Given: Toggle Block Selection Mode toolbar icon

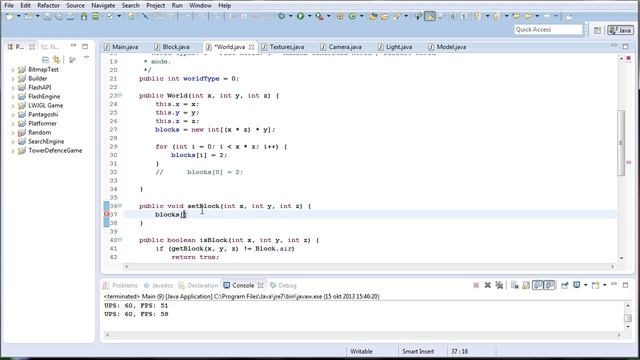Looking at the screenshot, I should pyautogui.click(x=452, y=16).
